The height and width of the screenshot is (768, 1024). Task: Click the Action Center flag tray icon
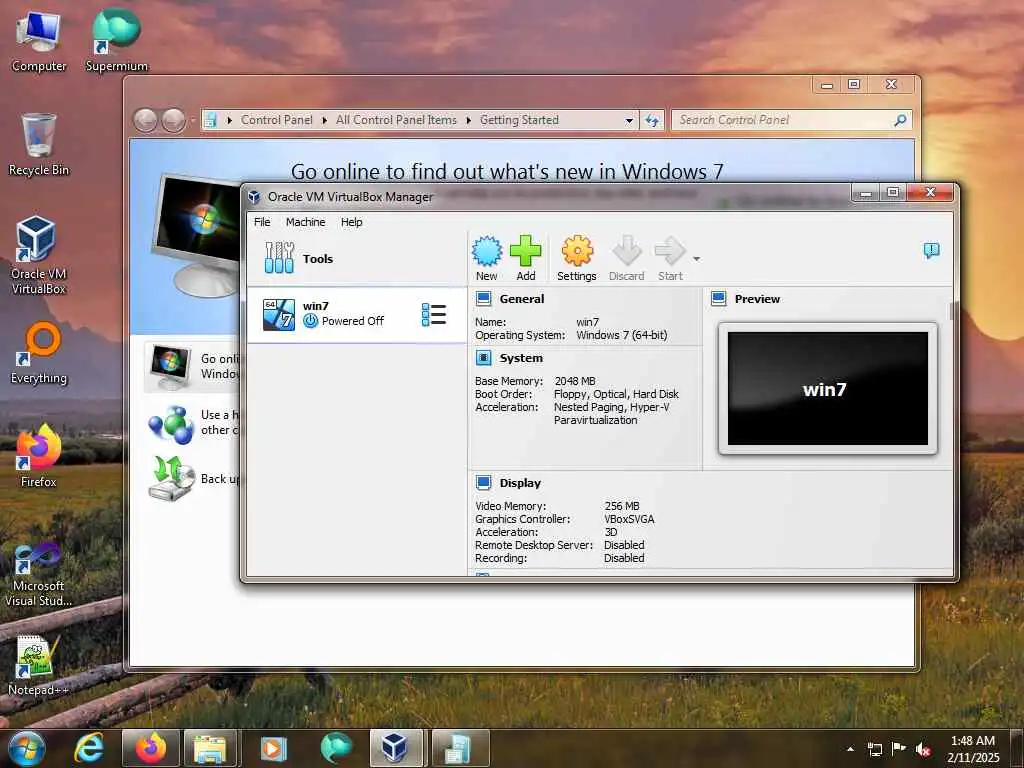[899, 749]
